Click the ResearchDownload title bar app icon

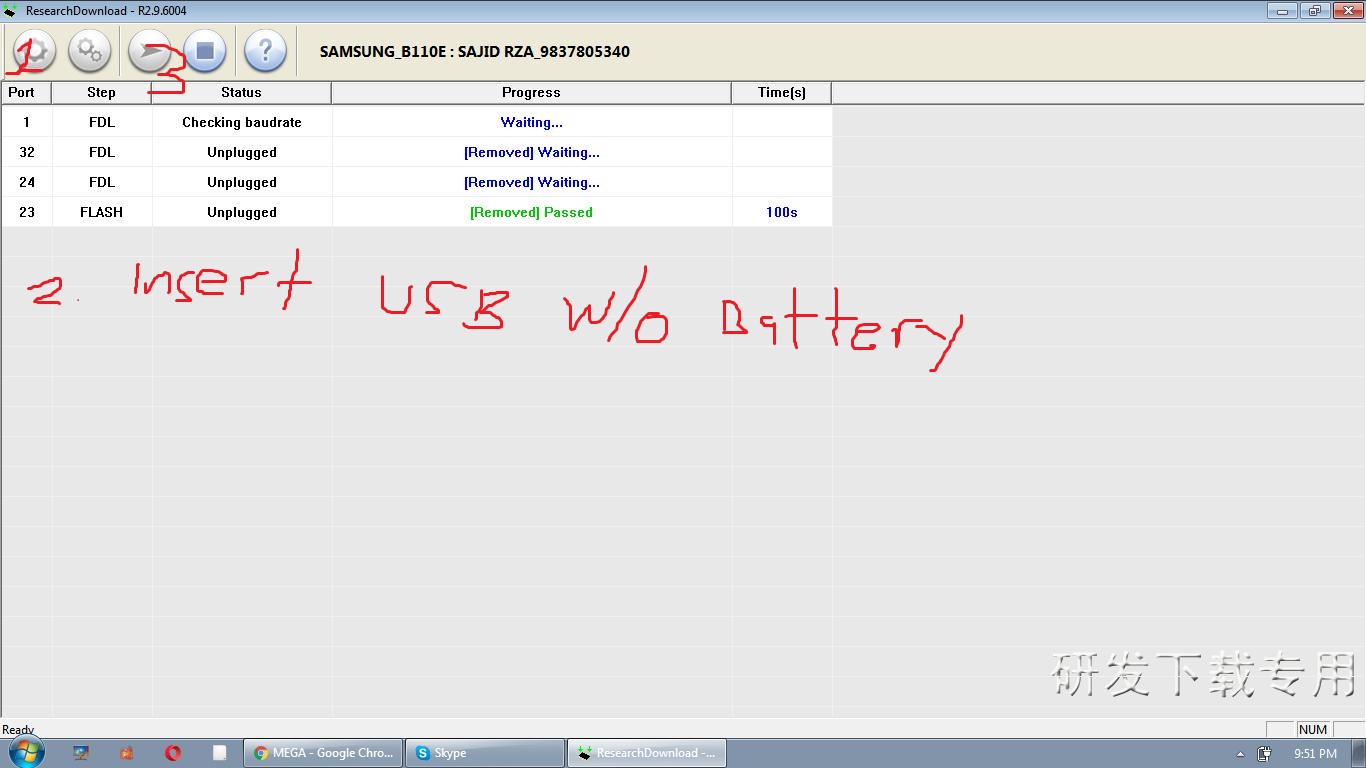pyautogui.click(x=11, y=10)
